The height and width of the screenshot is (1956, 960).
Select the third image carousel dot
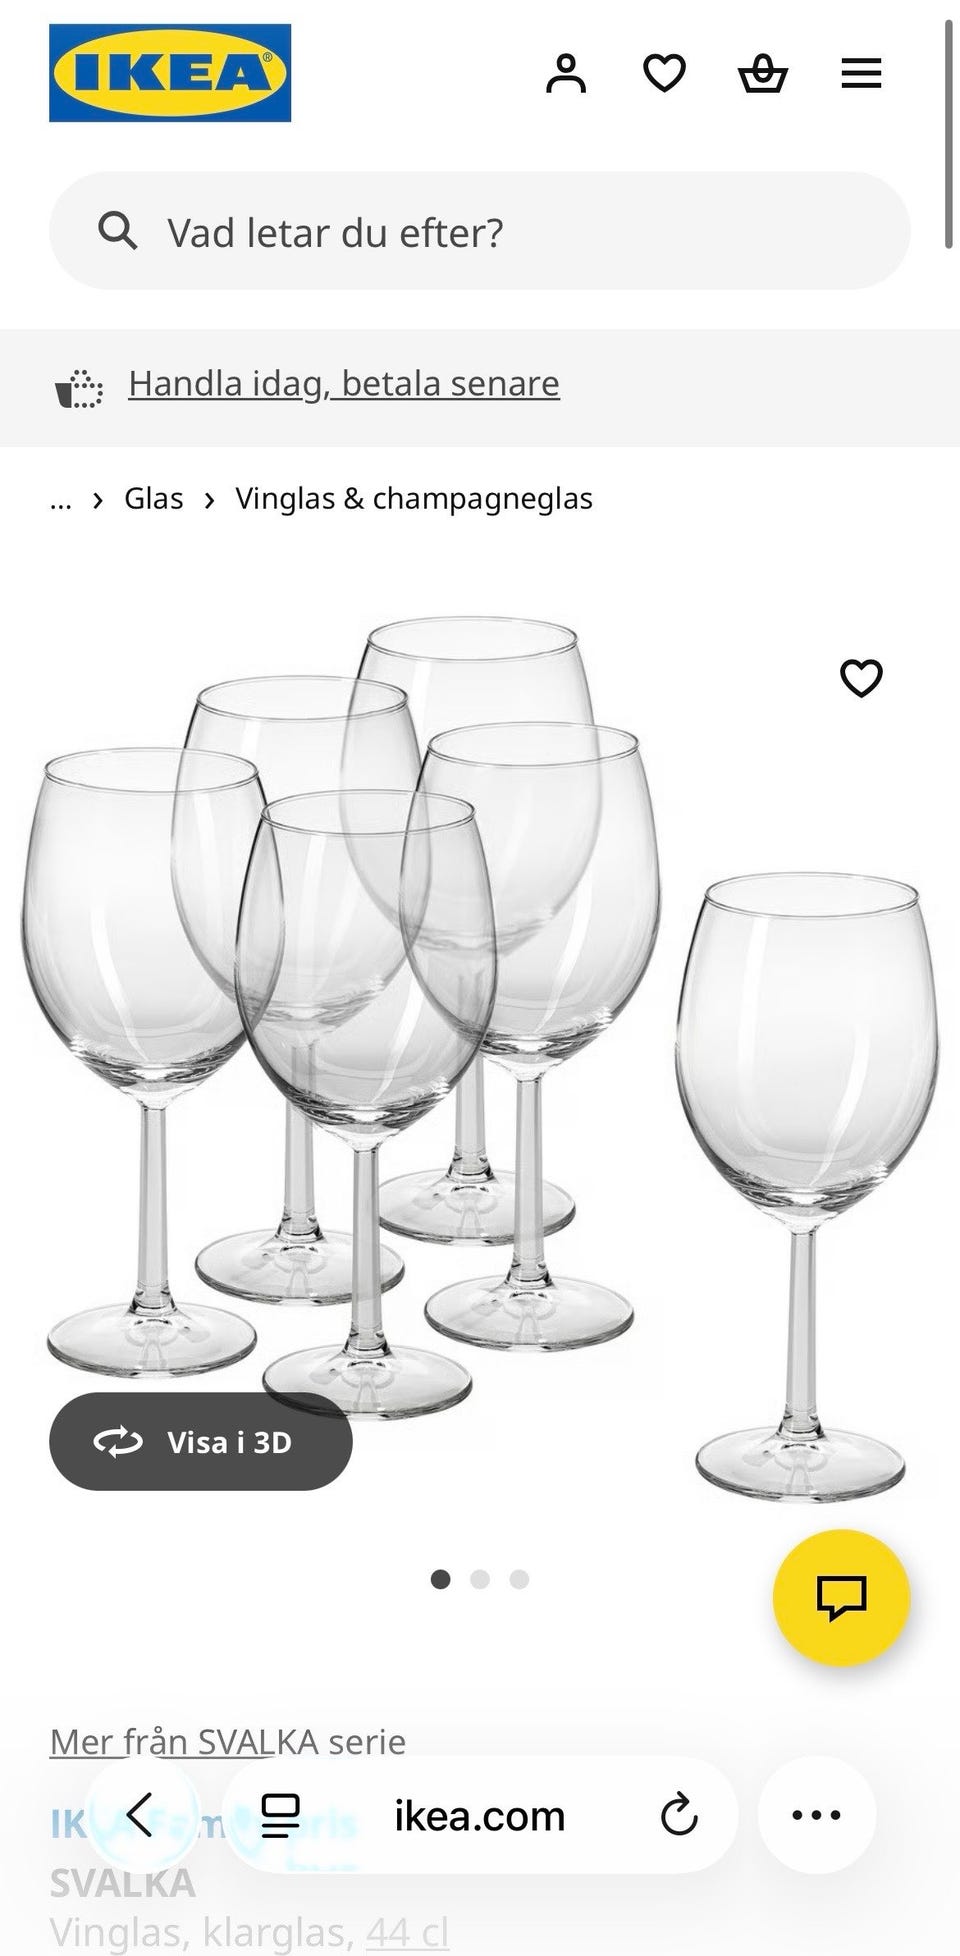(x=519, y=1579)
